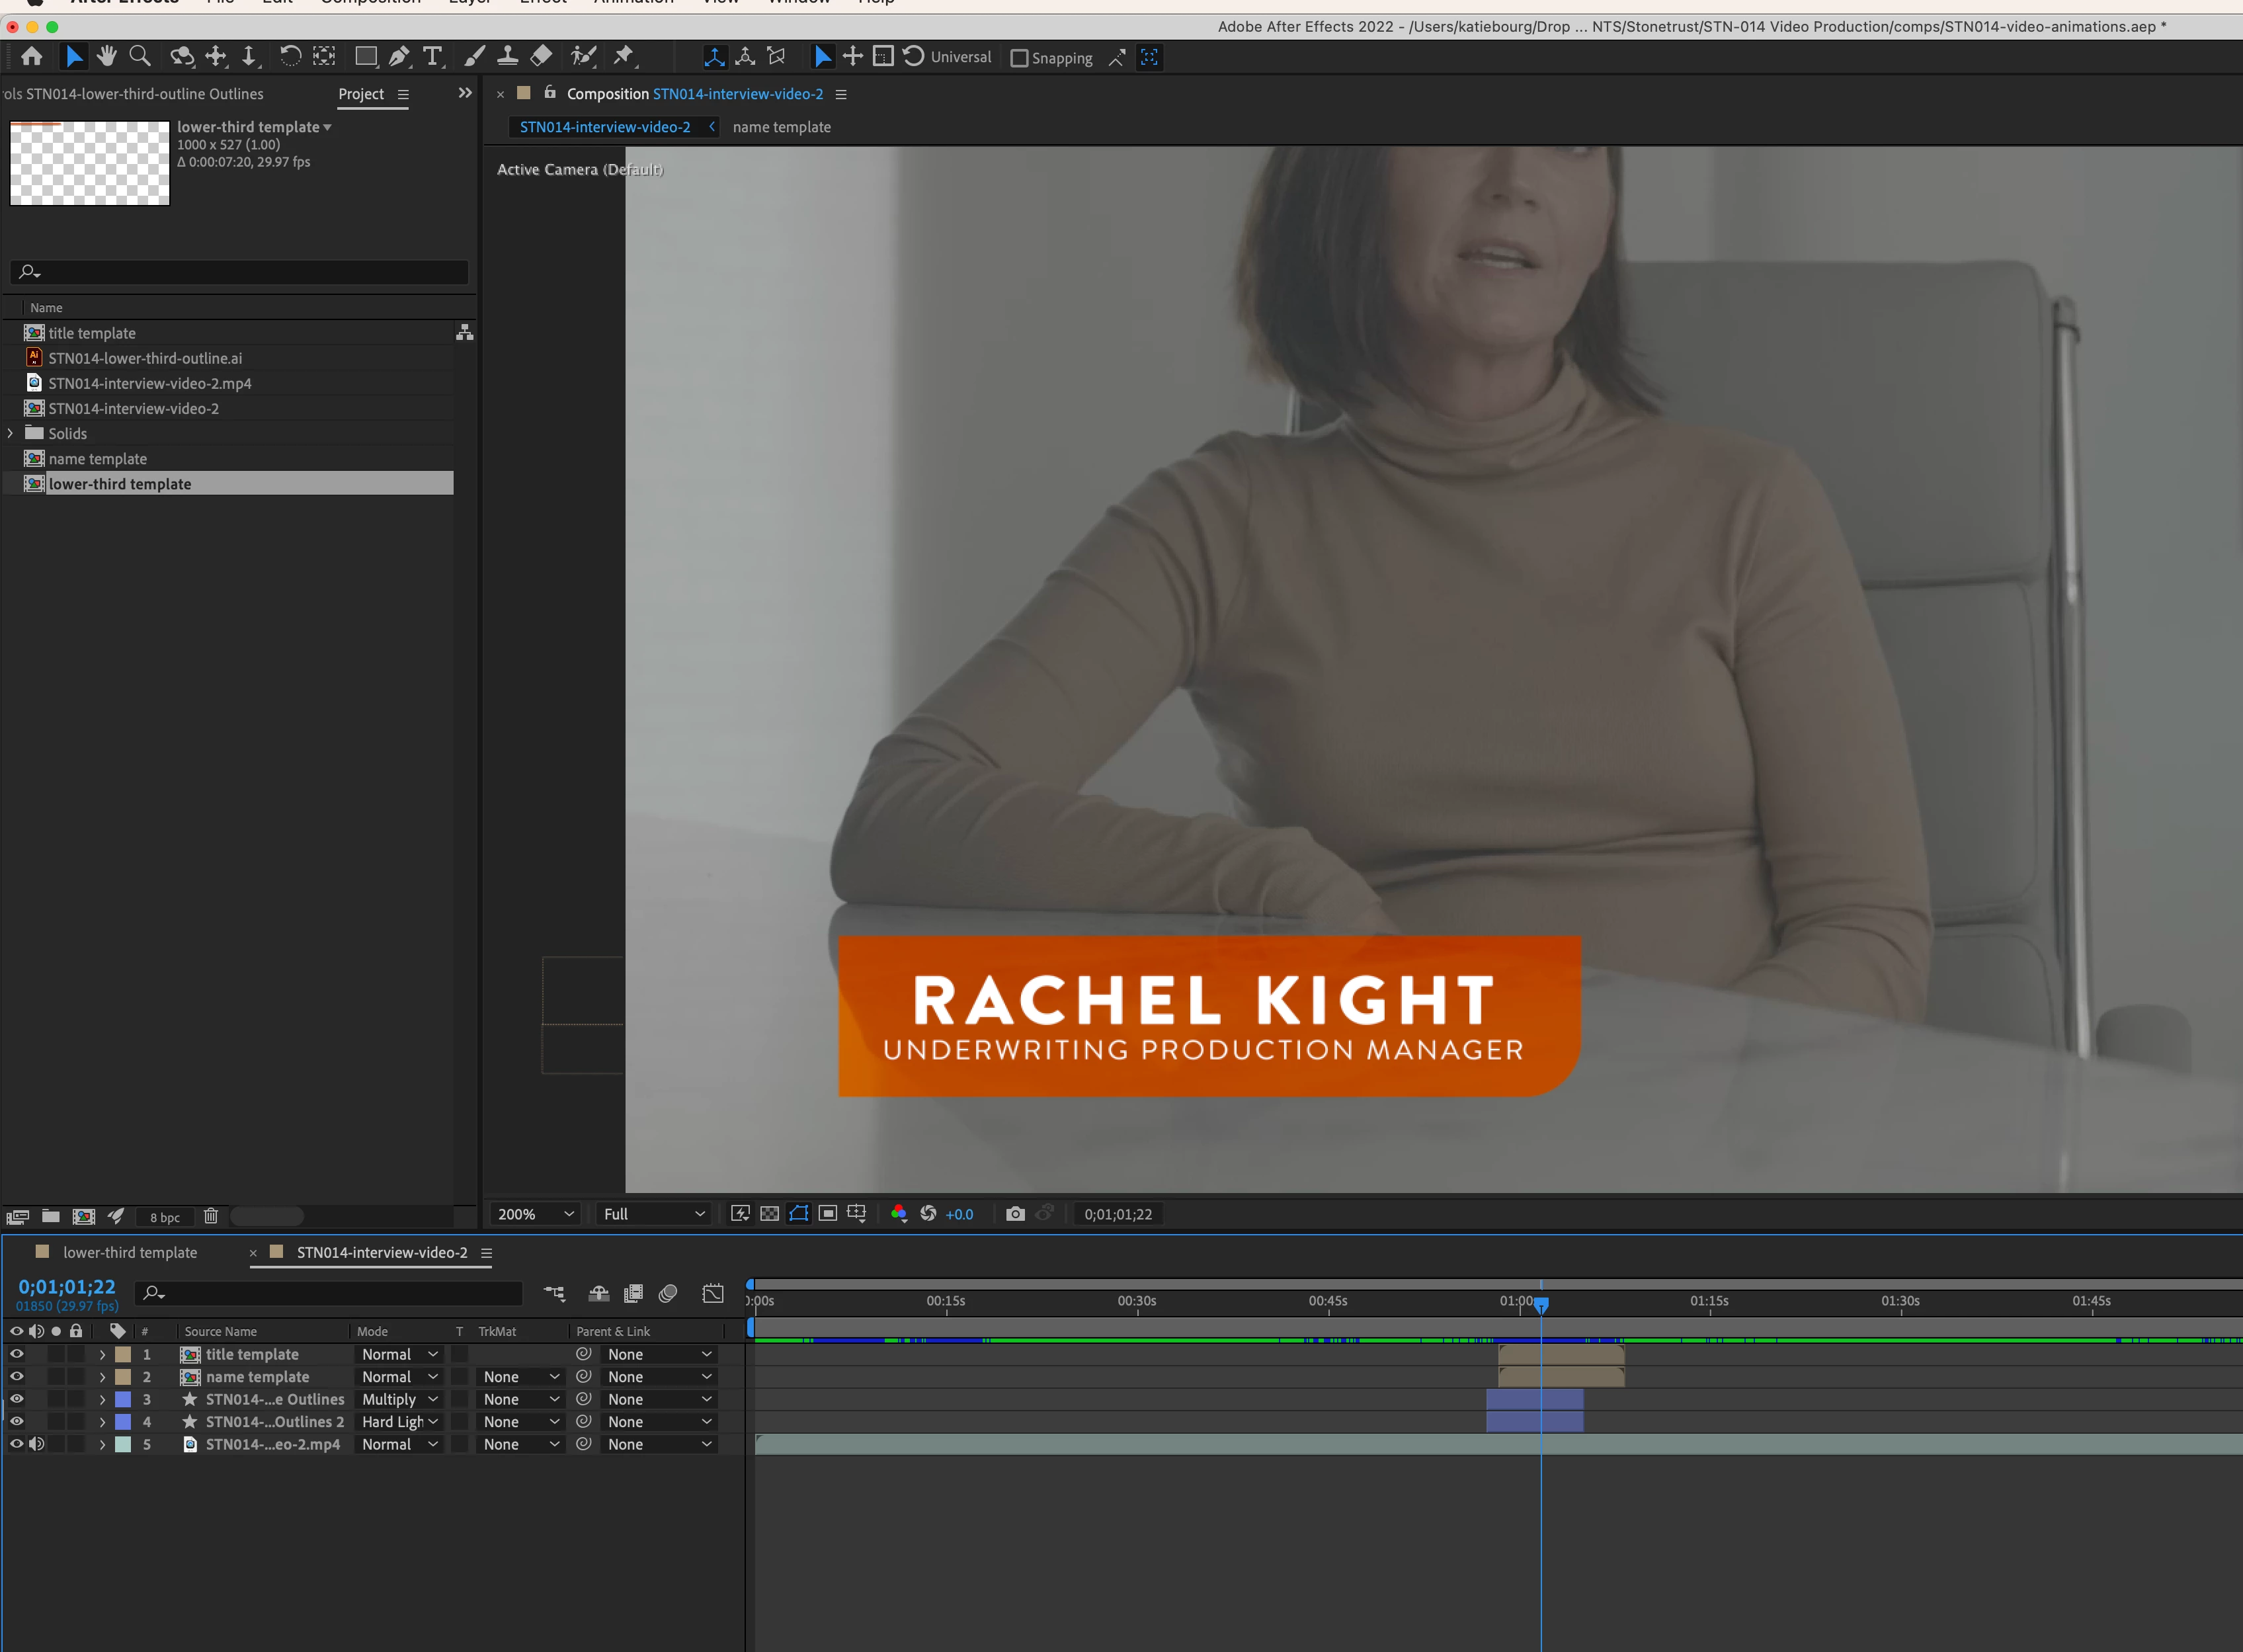Take a snapshot with camera icon
2243x1652 pixels.
coord(1015,1214)
